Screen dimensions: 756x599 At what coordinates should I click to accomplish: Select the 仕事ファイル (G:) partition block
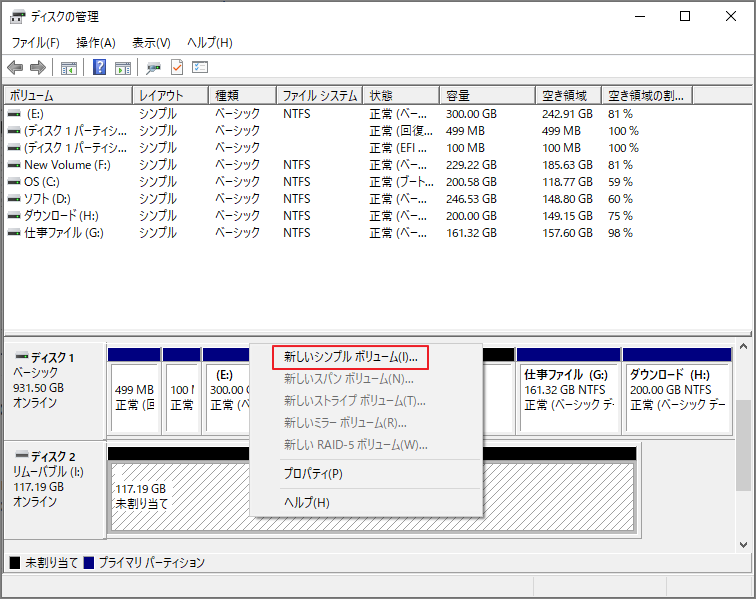tap(568, 390)
